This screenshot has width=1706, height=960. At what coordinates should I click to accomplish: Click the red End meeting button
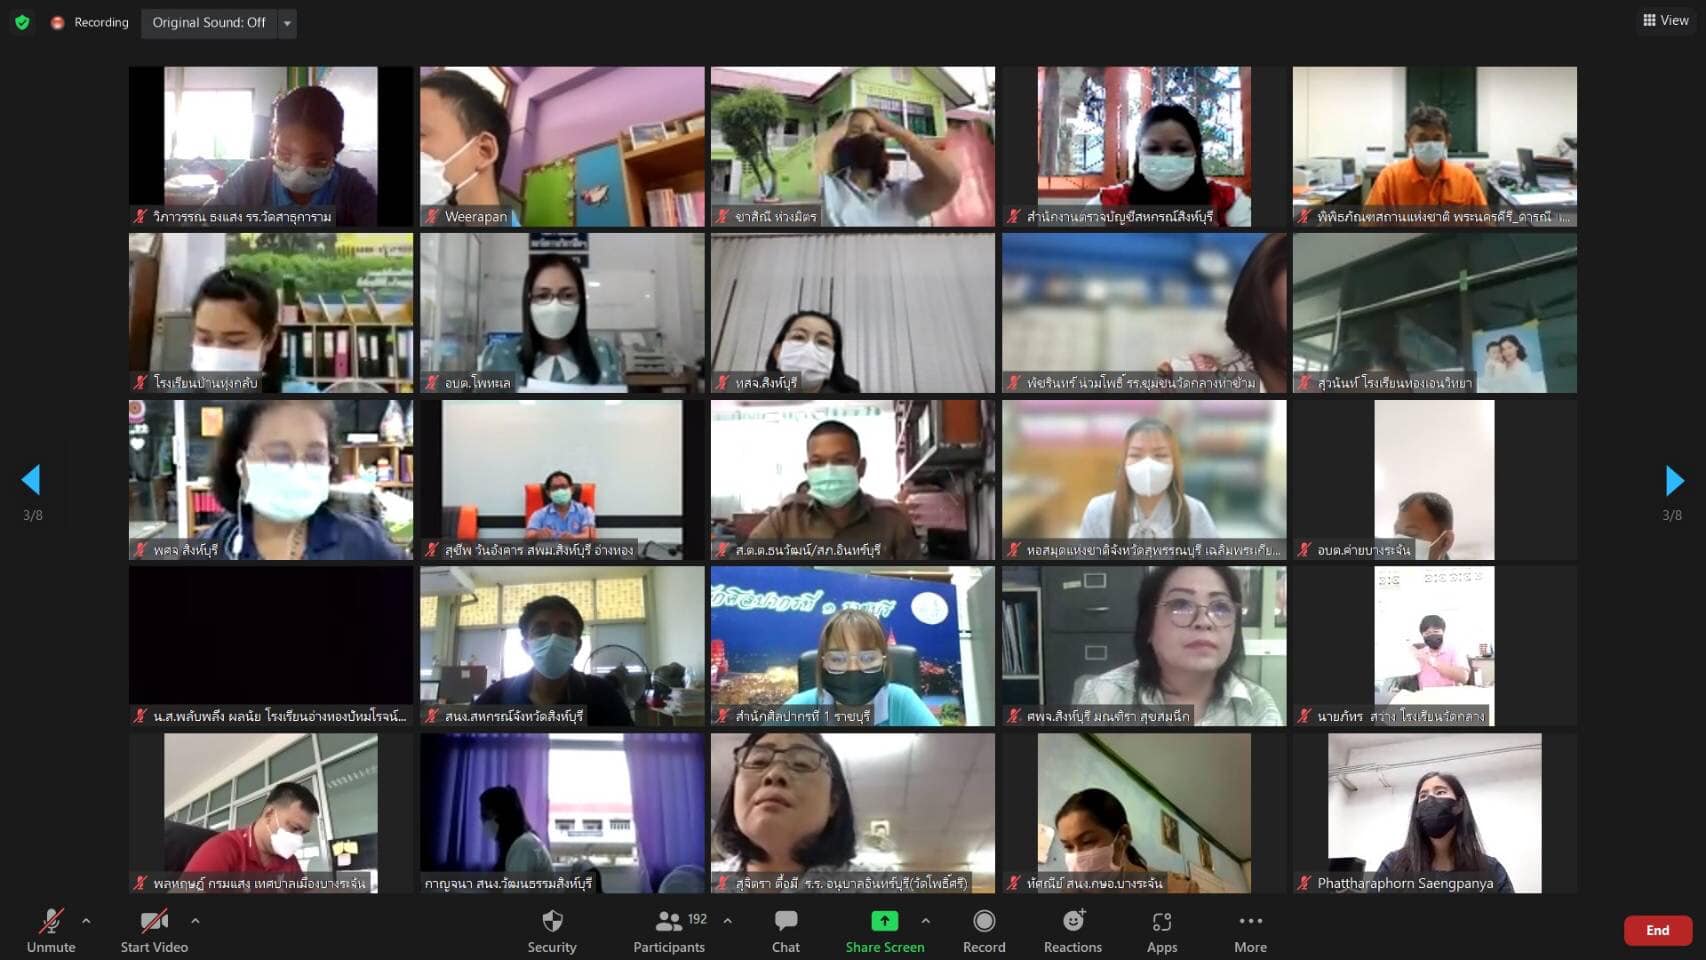coord(1657,930)
